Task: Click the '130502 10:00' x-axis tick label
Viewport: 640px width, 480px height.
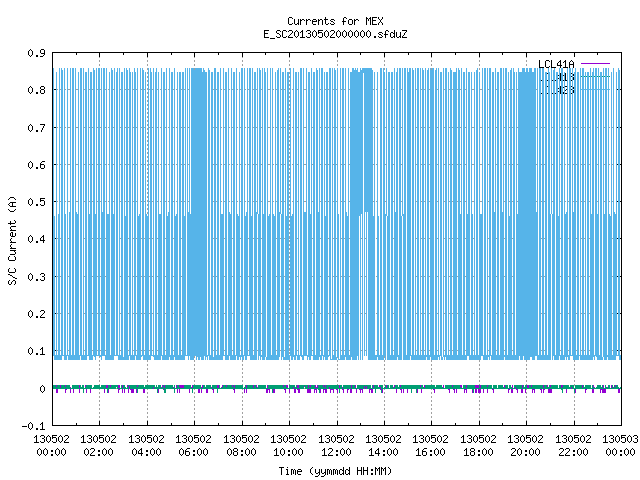Action: 288,446
